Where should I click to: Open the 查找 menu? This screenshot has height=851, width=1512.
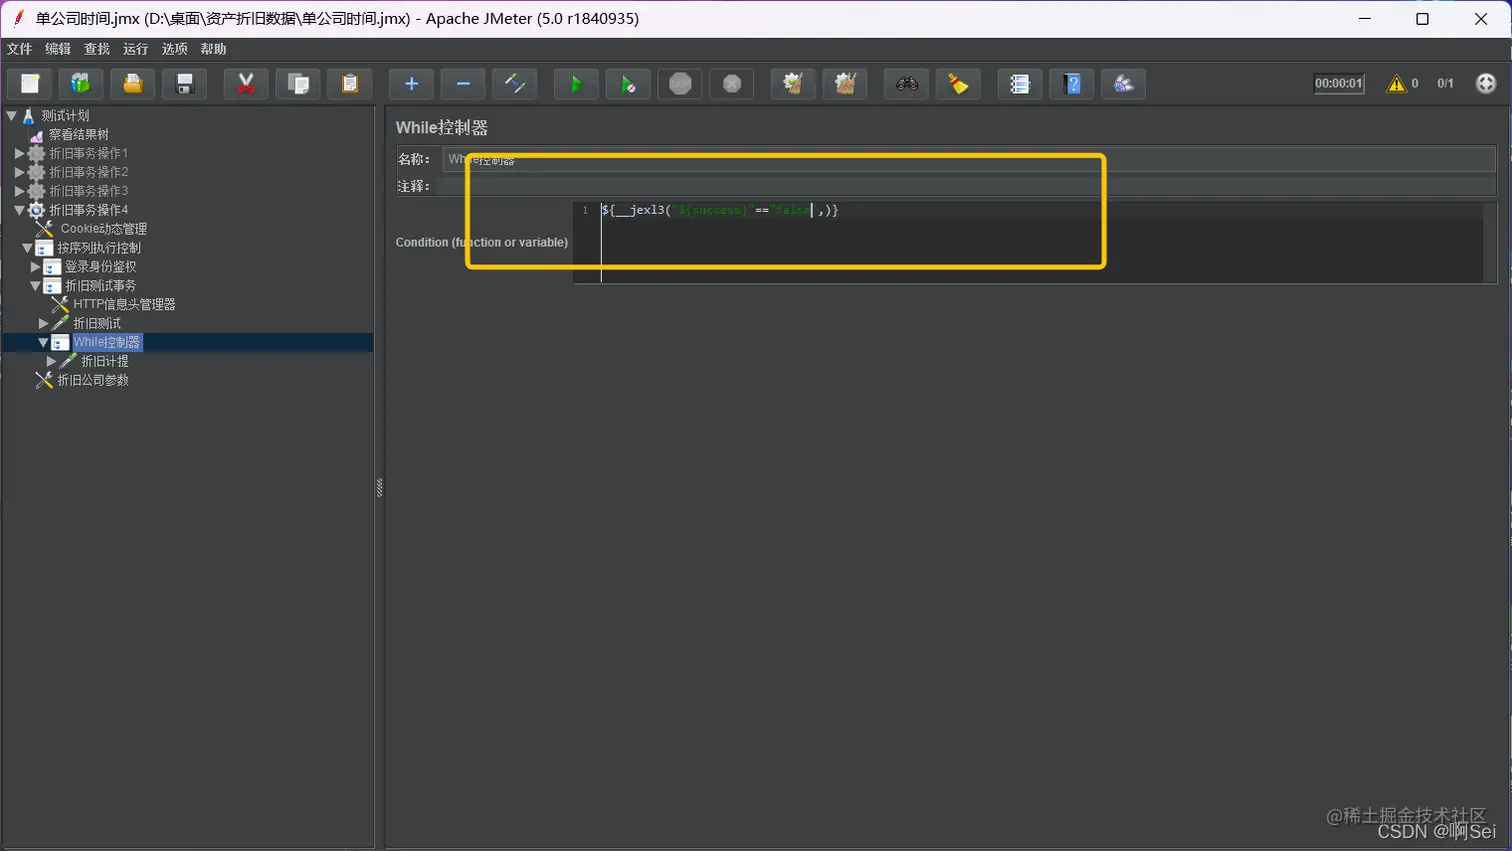tap(97, 49)
